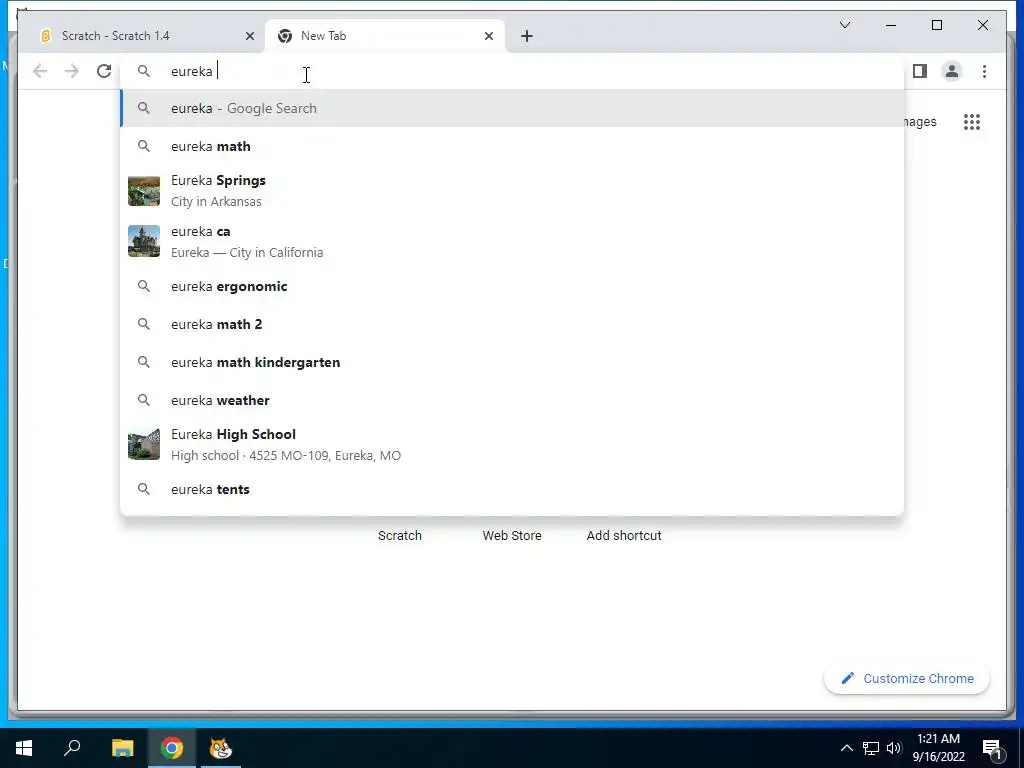Show hidden system tray icons
Viewport: 1024px width, 768px height.
coord(846,748)
